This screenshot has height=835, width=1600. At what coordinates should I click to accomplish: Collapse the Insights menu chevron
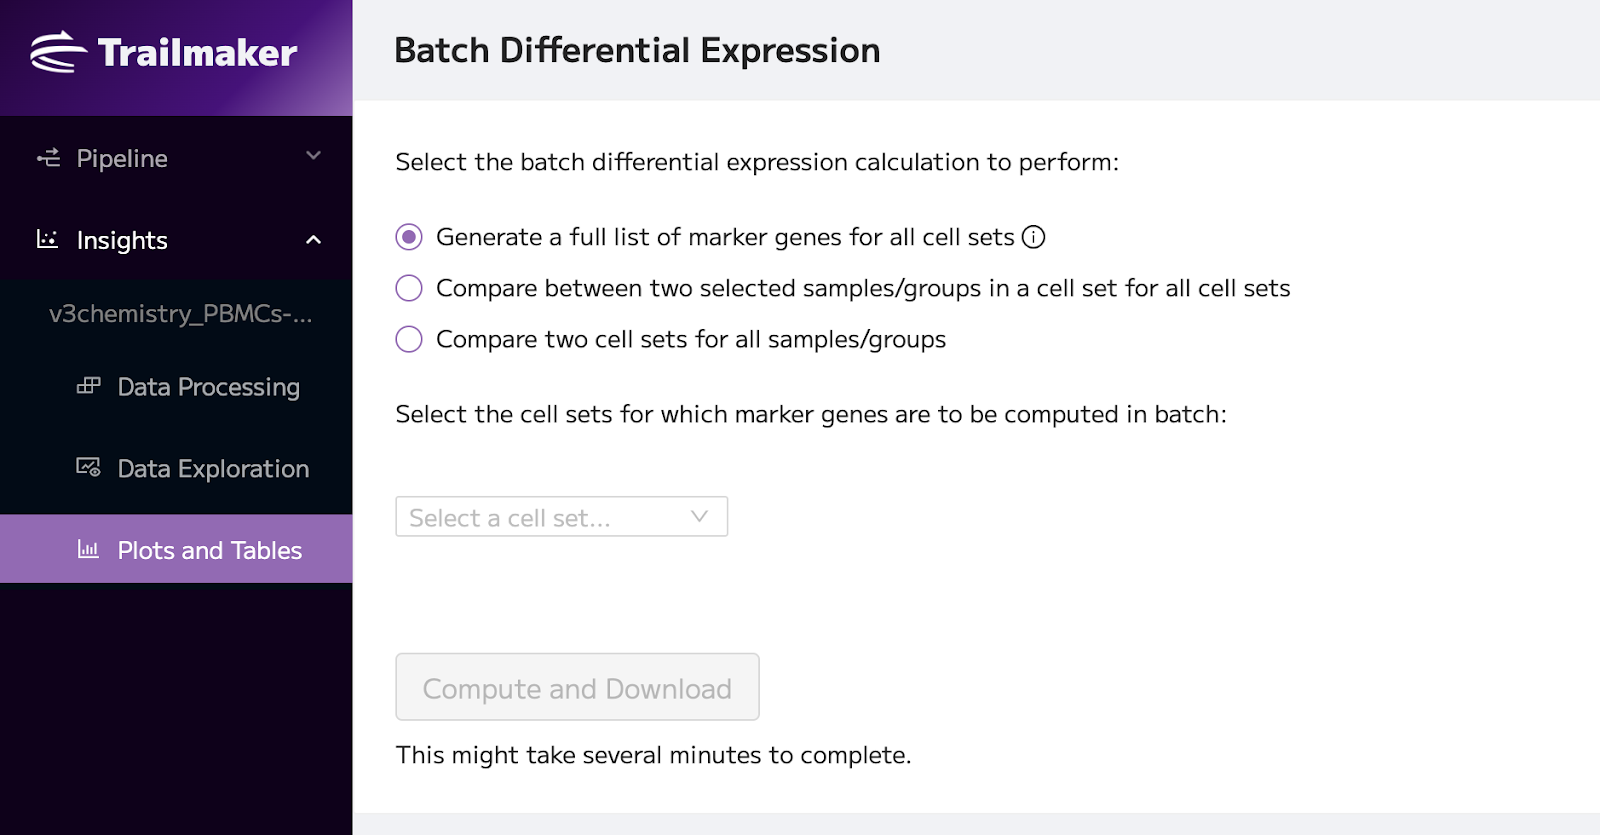313,240
